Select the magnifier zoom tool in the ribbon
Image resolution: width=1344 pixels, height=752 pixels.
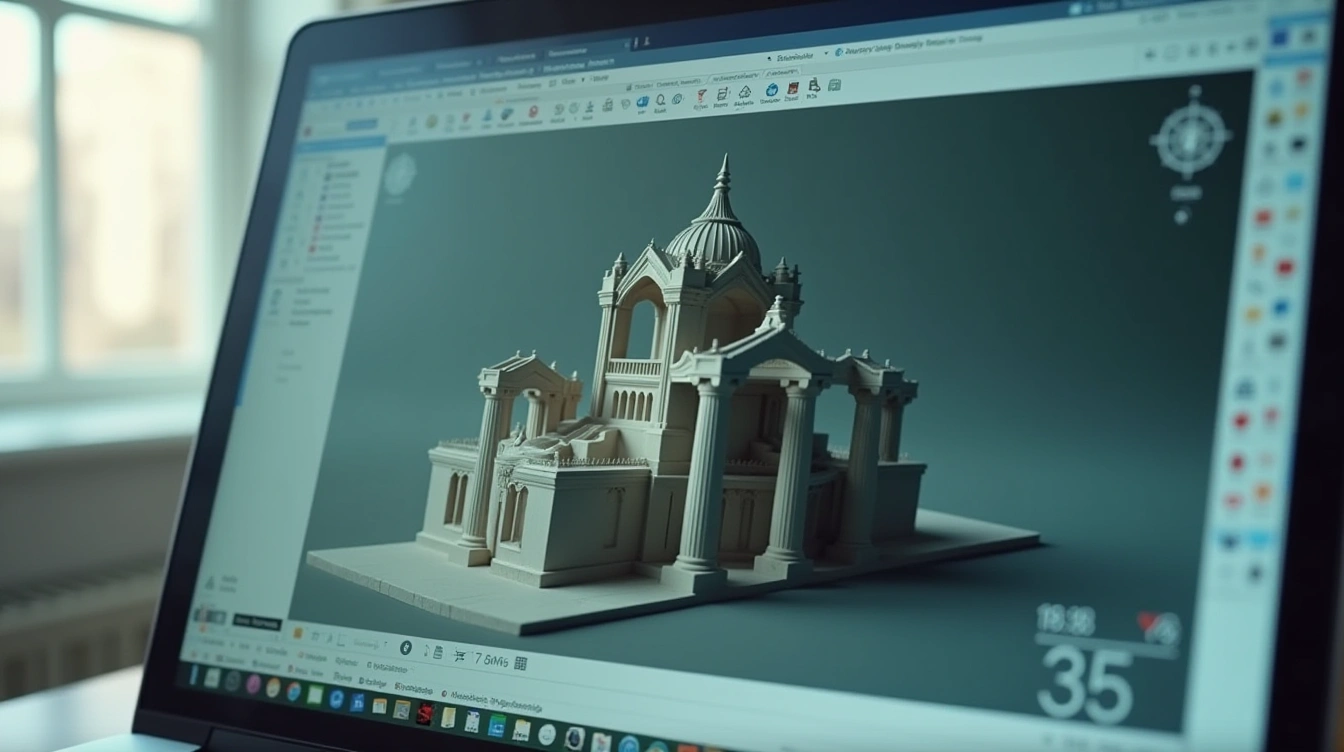[x=660, y=100]
